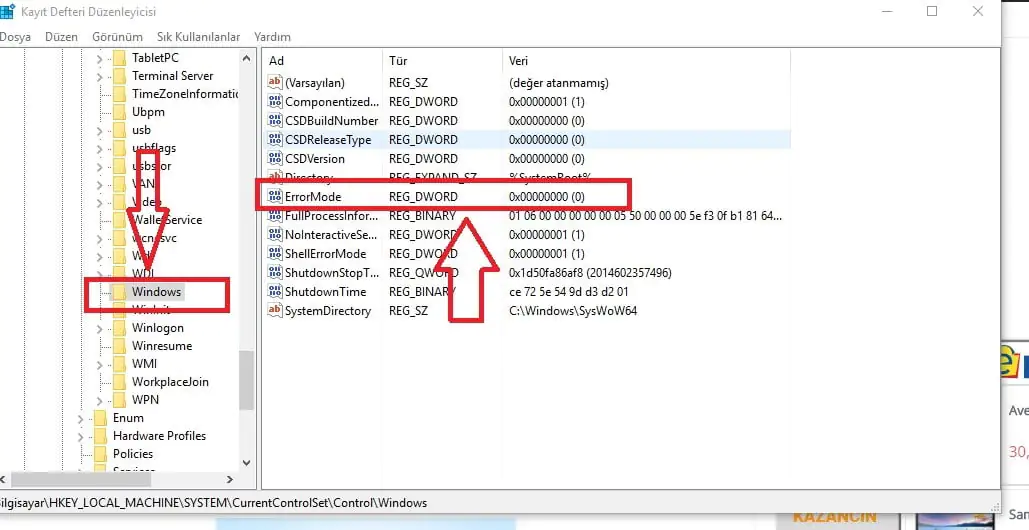
Task: Click the (Varsayılan) default string icon
Action: click(x=276, y=83)
